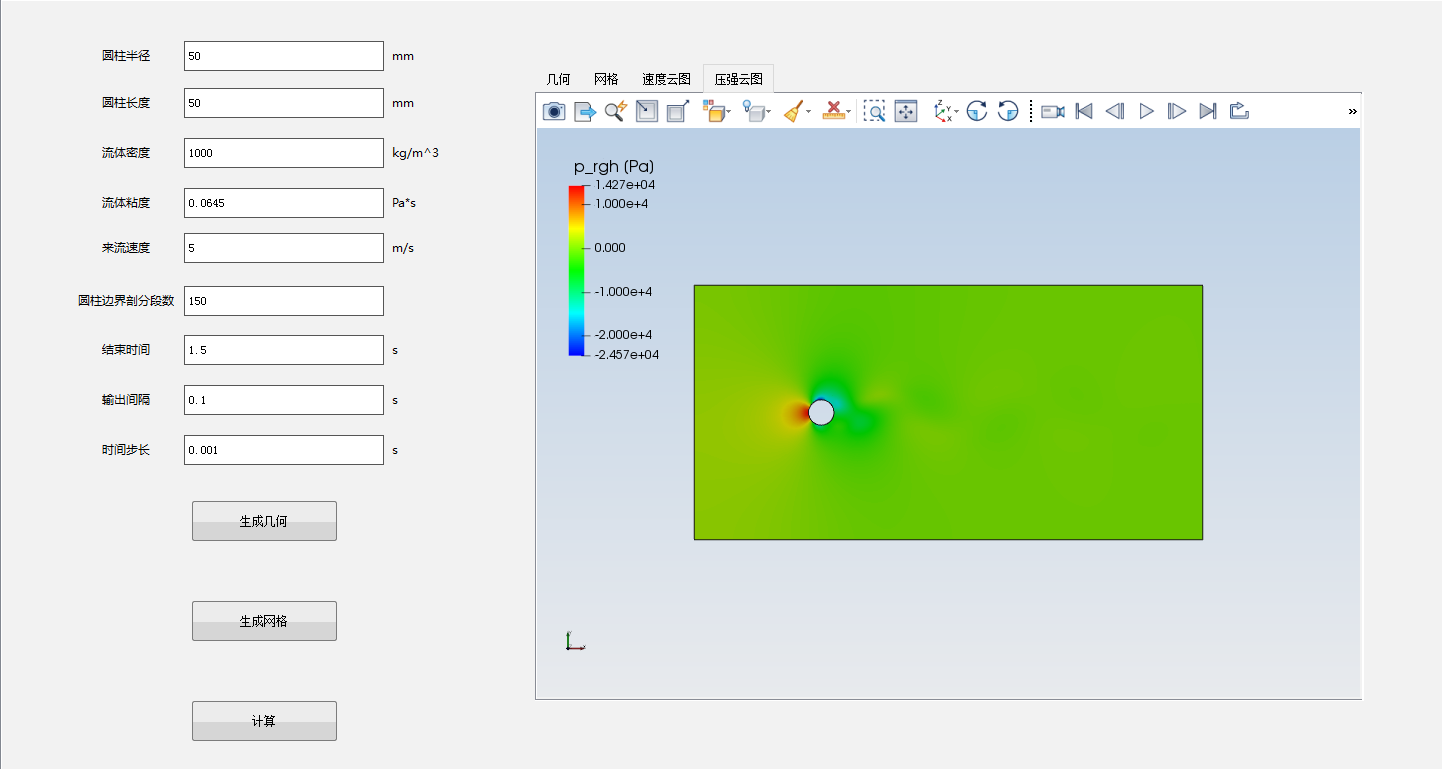Click the 流体粘度 input field
The image size is (1442, 769).
click(x=284, y=203)
